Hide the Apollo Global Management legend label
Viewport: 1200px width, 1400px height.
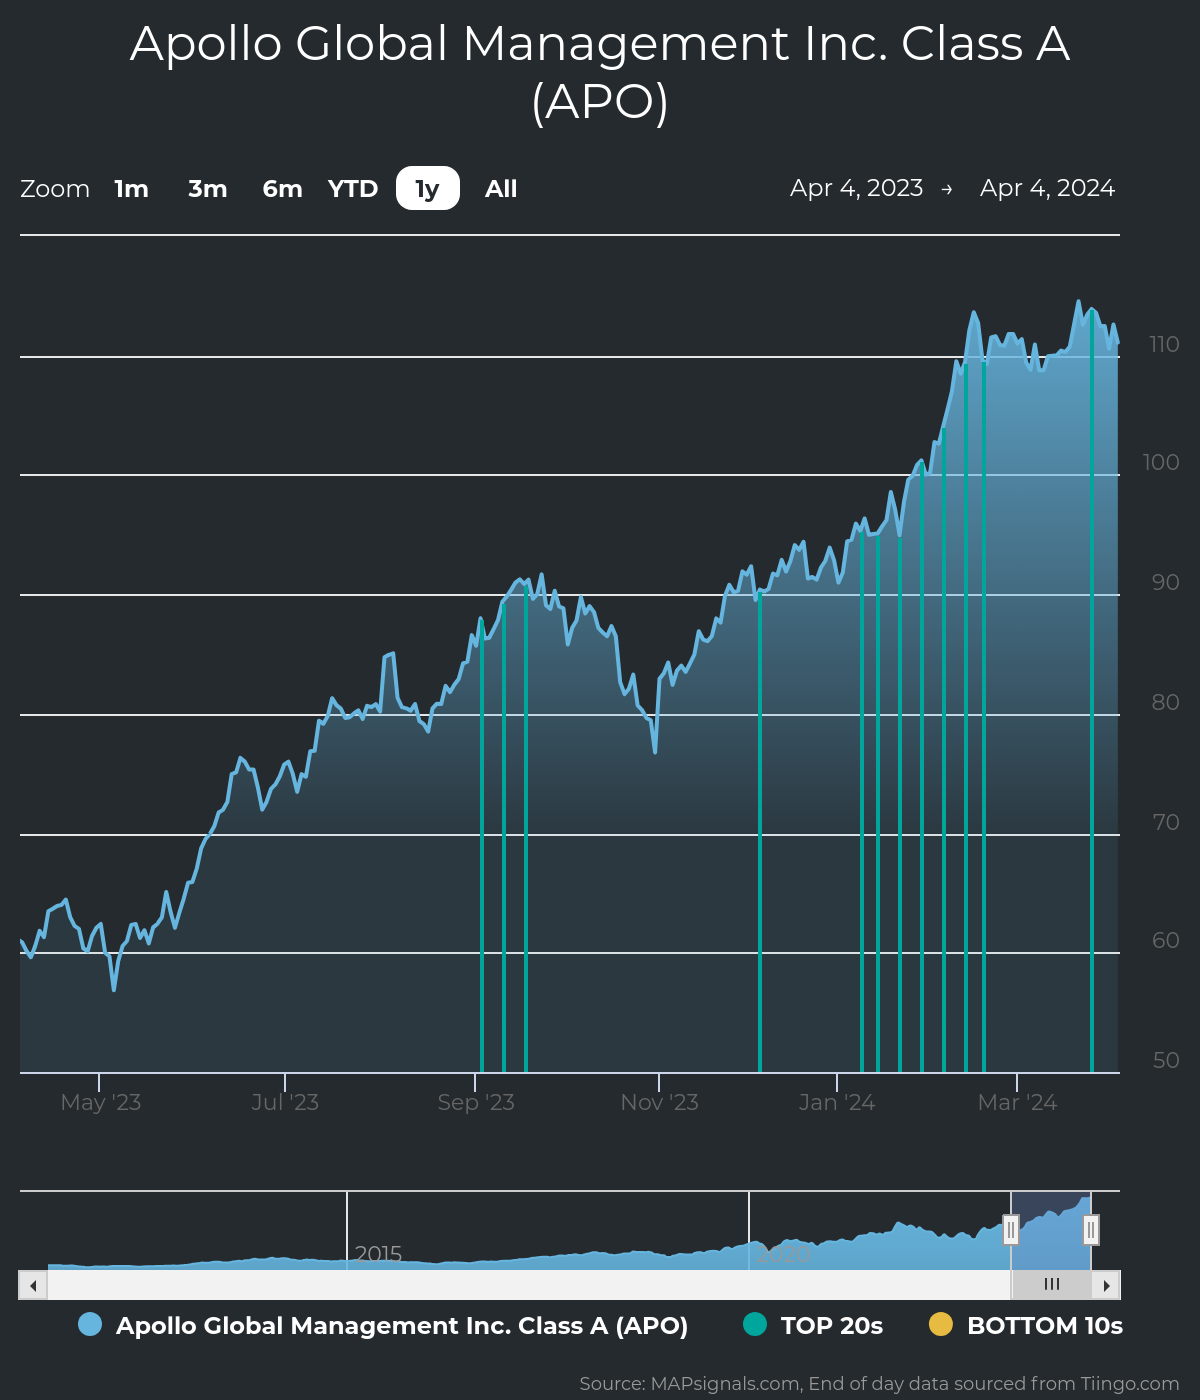[x=402, y=1326]
